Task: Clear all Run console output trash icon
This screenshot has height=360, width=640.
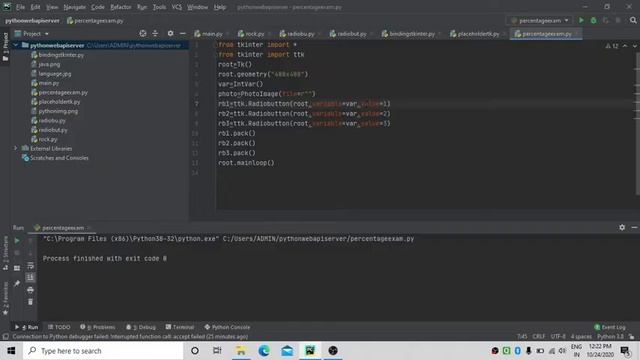Action: click(30, 302)
